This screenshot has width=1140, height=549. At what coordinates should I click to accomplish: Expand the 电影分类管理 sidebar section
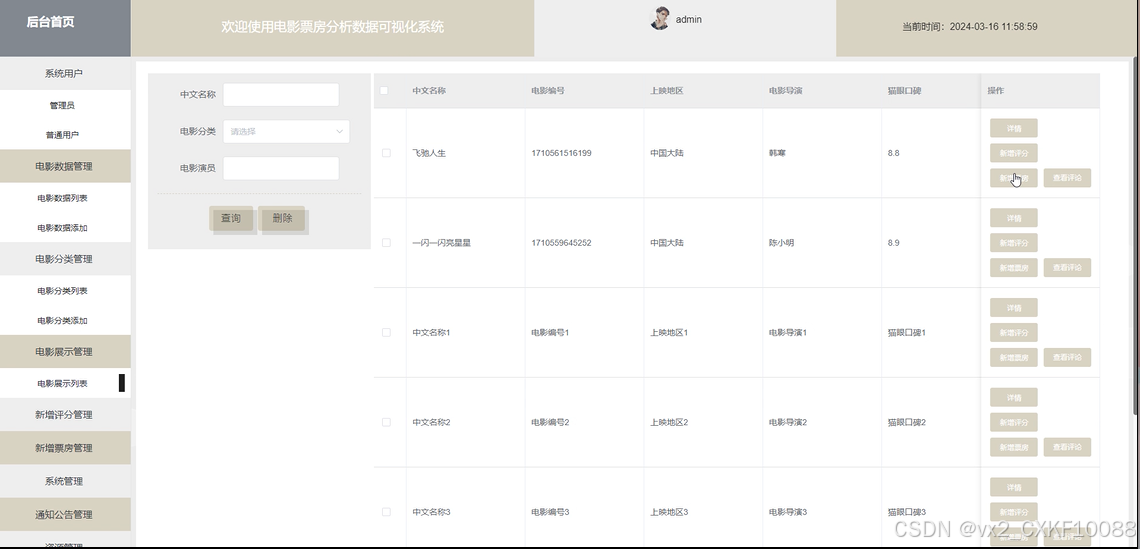click(x=64, y=259)
